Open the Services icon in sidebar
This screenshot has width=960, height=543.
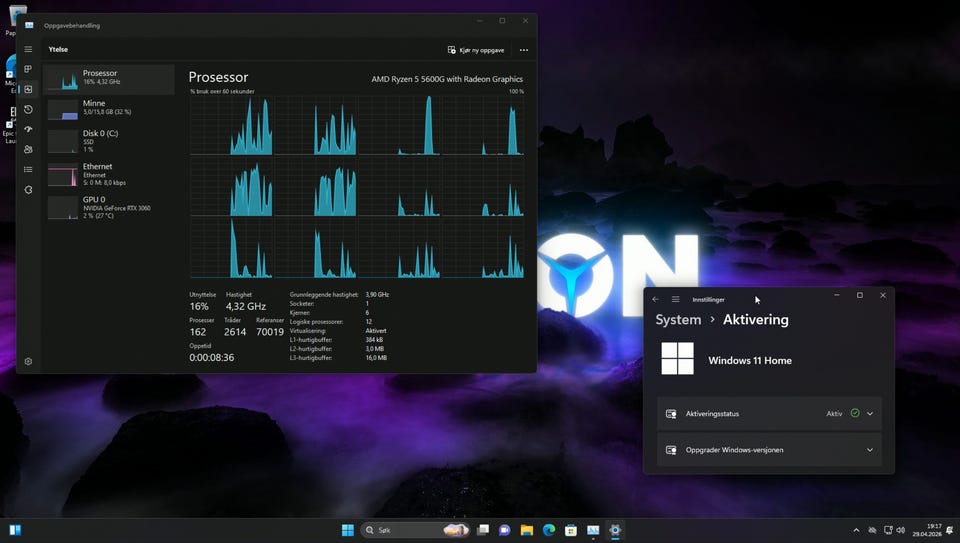point(28,190)
